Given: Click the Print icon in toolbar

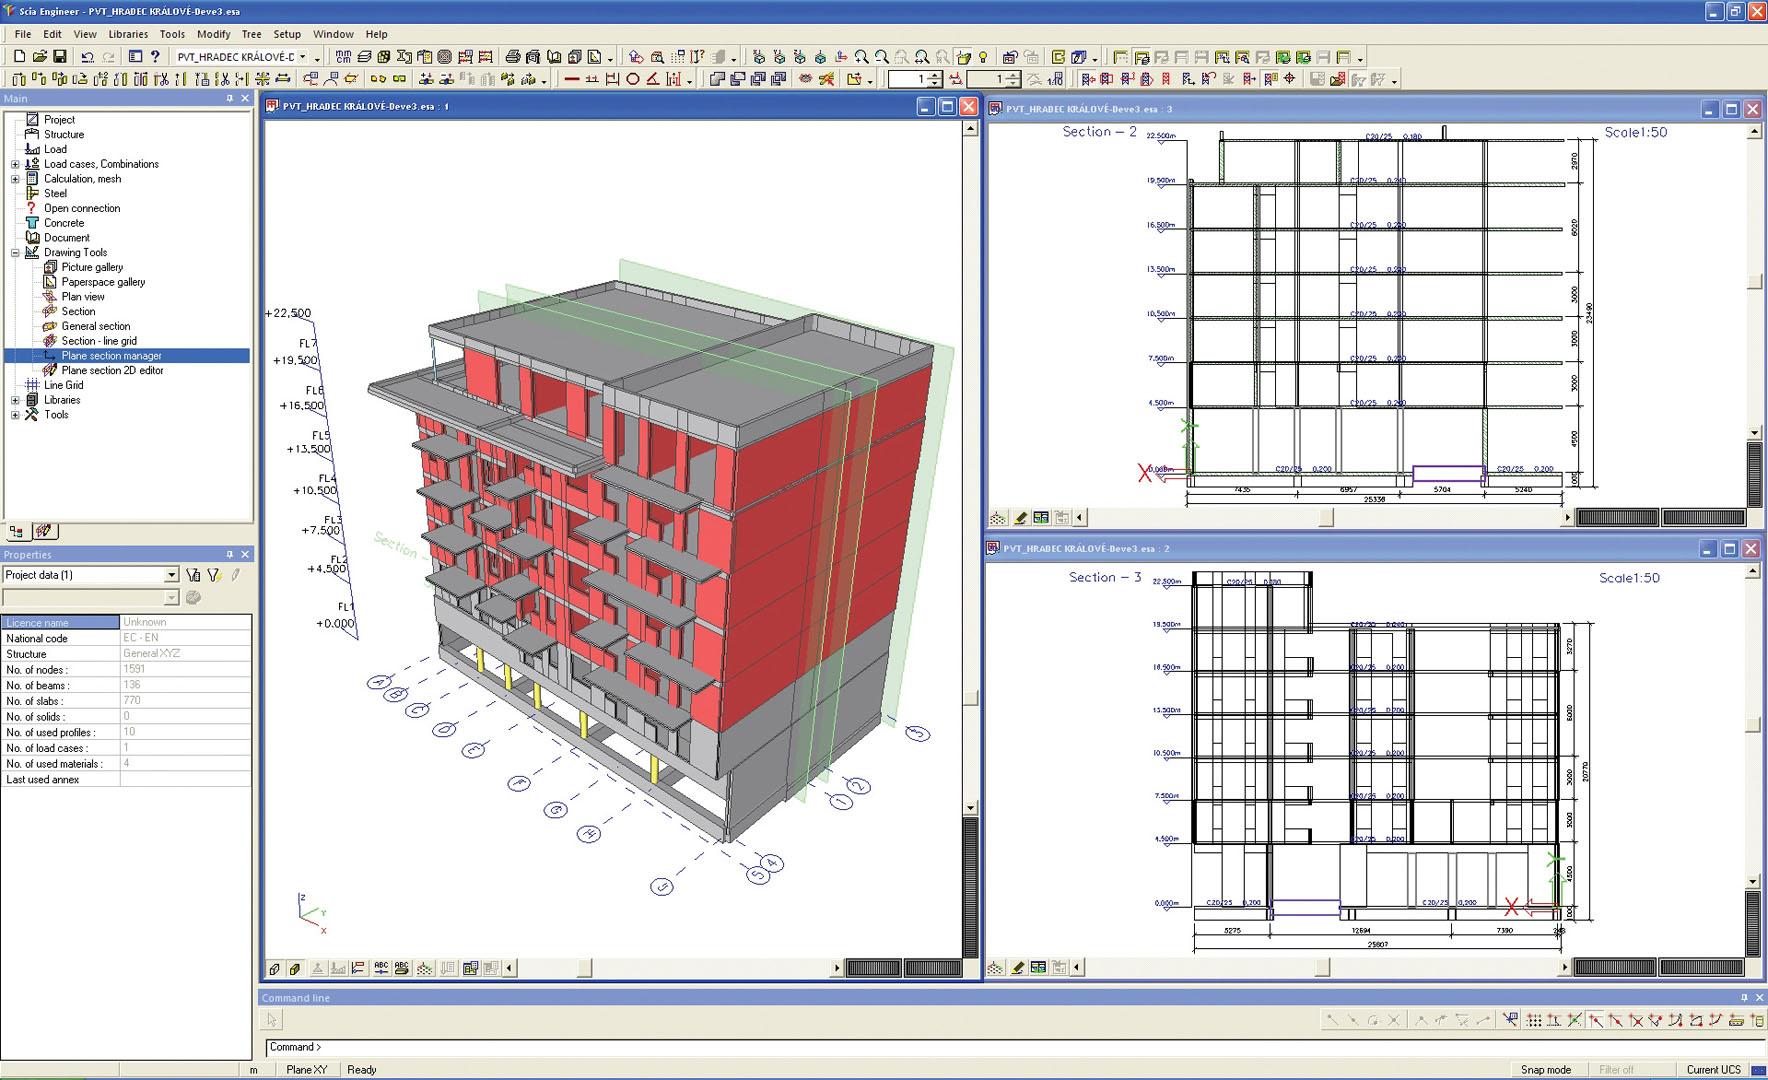Looking at the screenshot, I should (513, 57).
